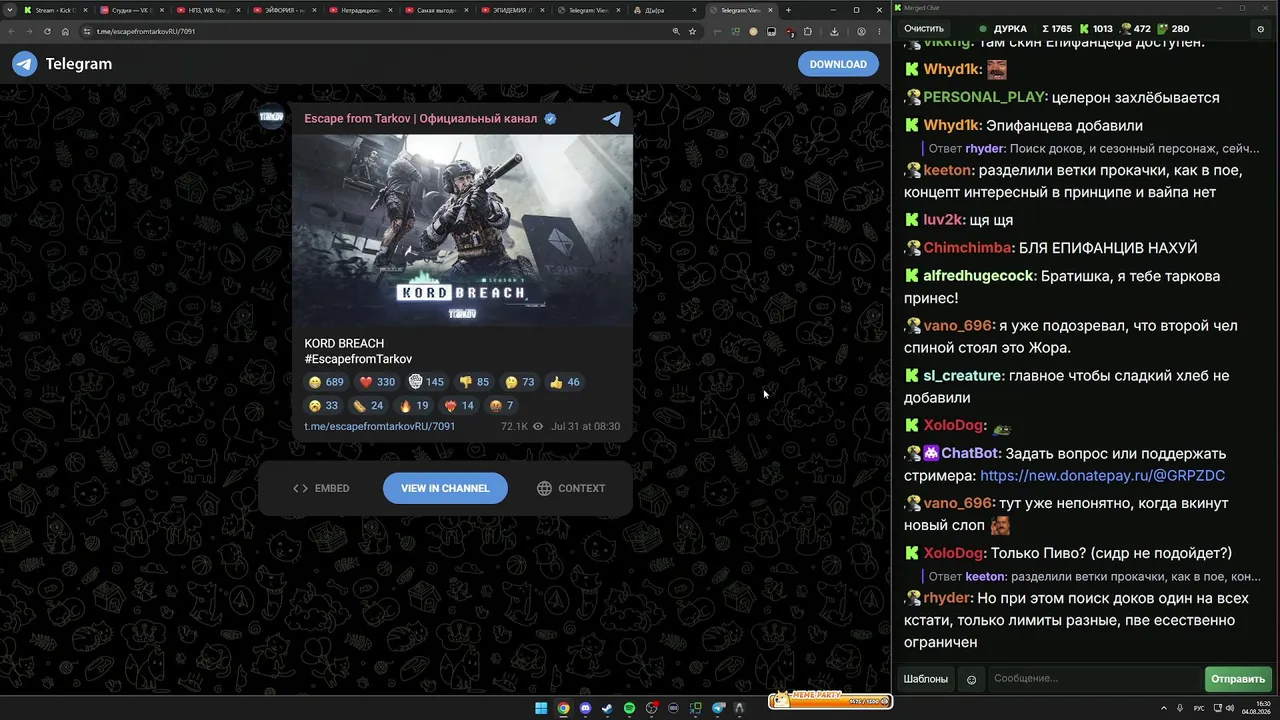Click the hot dog reaction with 24
This screenshot has height=720, width=1280.
click(368, 406)
